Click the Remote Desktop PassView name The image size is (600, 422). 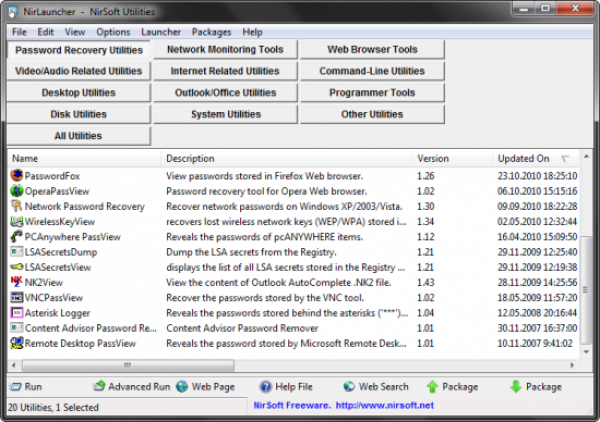pyautogui.click(x=80, y=344)
